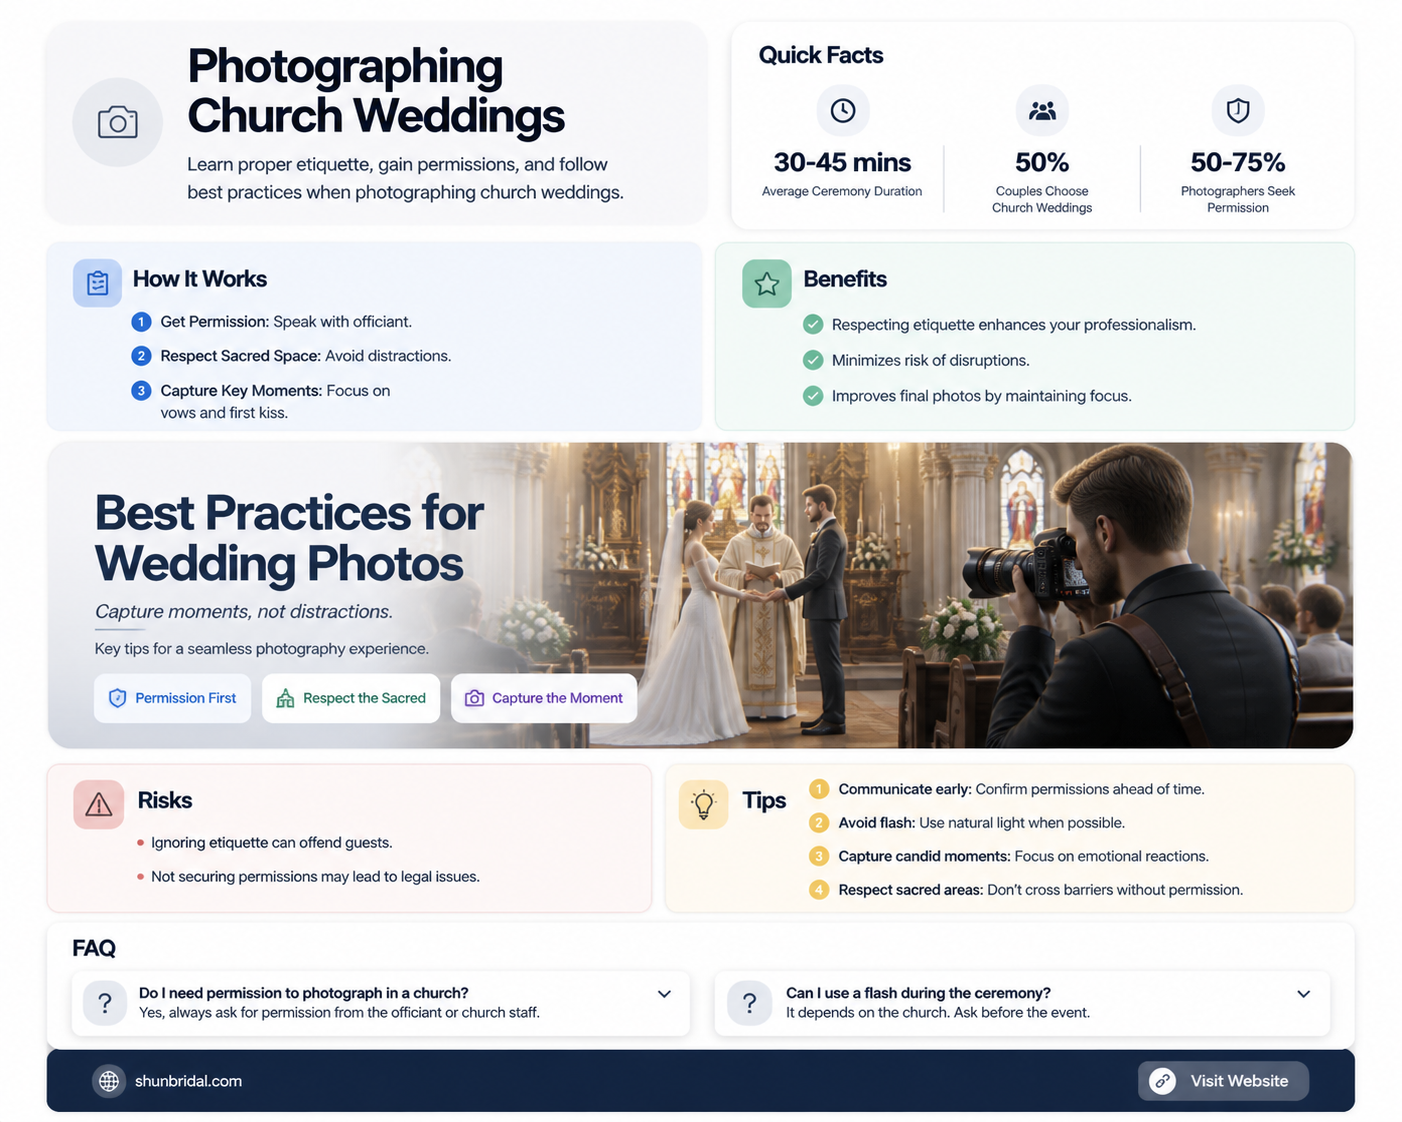Click the Quick Facts heading
1402x1122 pixels.
[x=821, y=55]
